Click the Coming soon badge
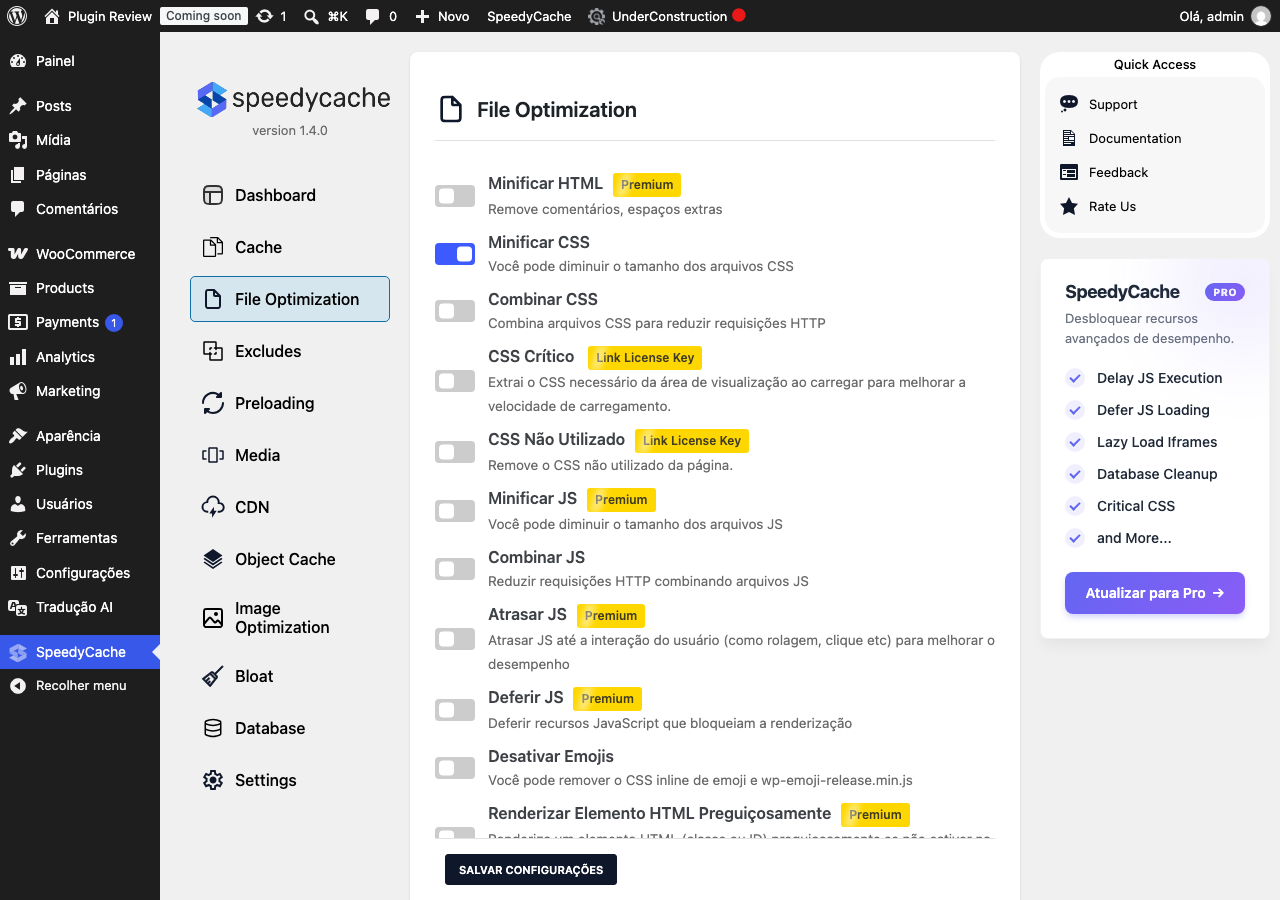The height and width of the screenshot is (900, 1280). click(204, 16)
